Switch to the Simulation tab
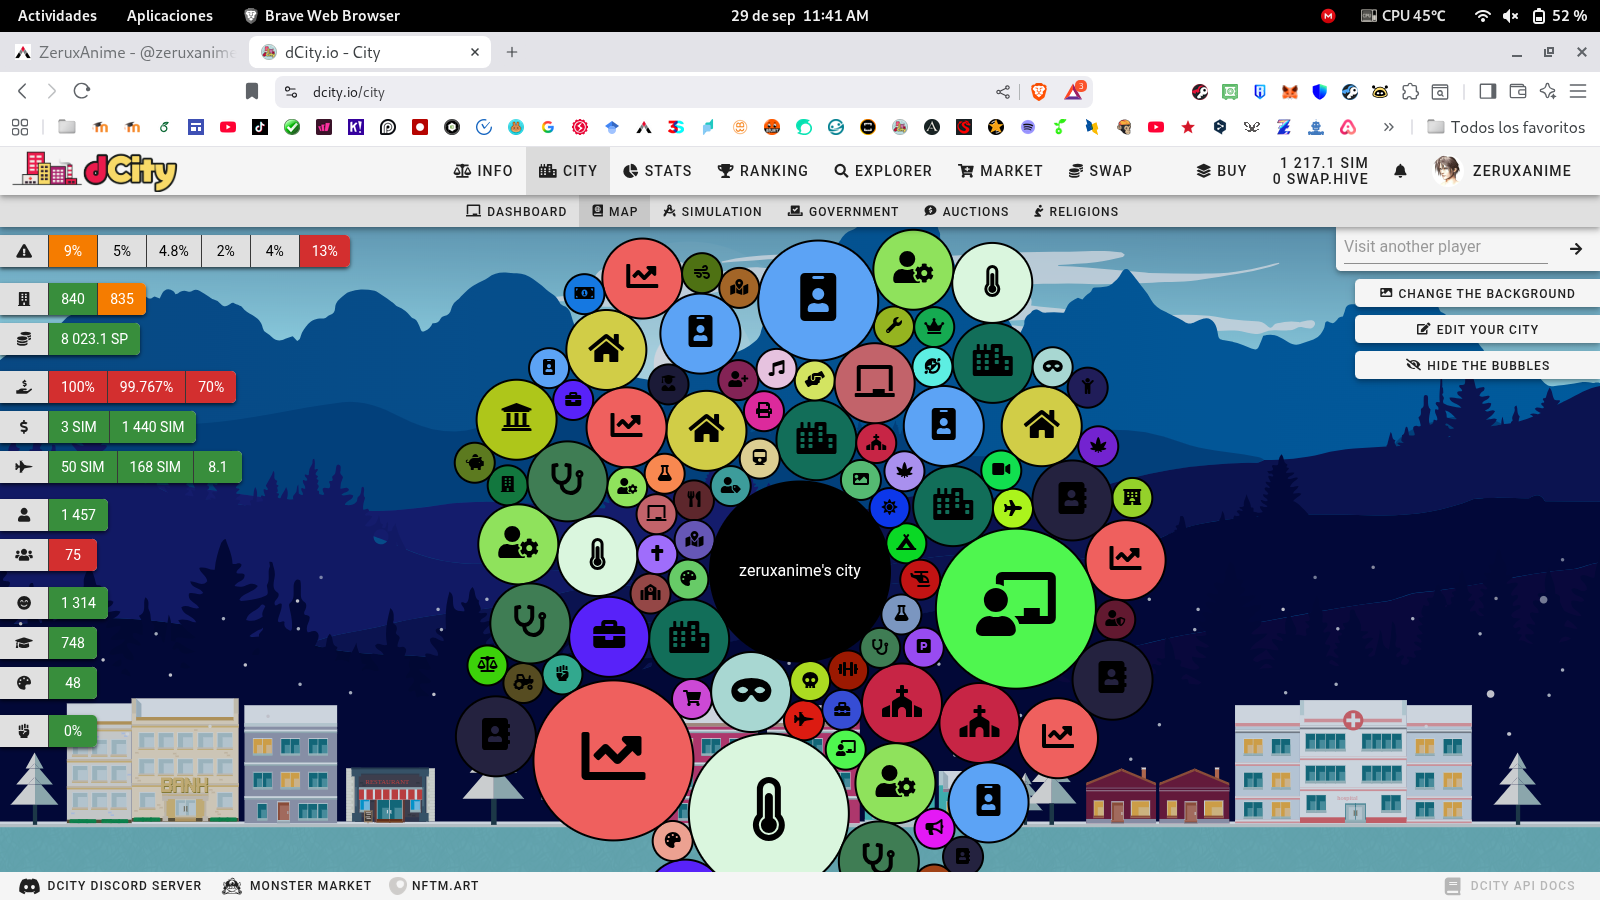The image size is (1600, 900). point(712,212)
